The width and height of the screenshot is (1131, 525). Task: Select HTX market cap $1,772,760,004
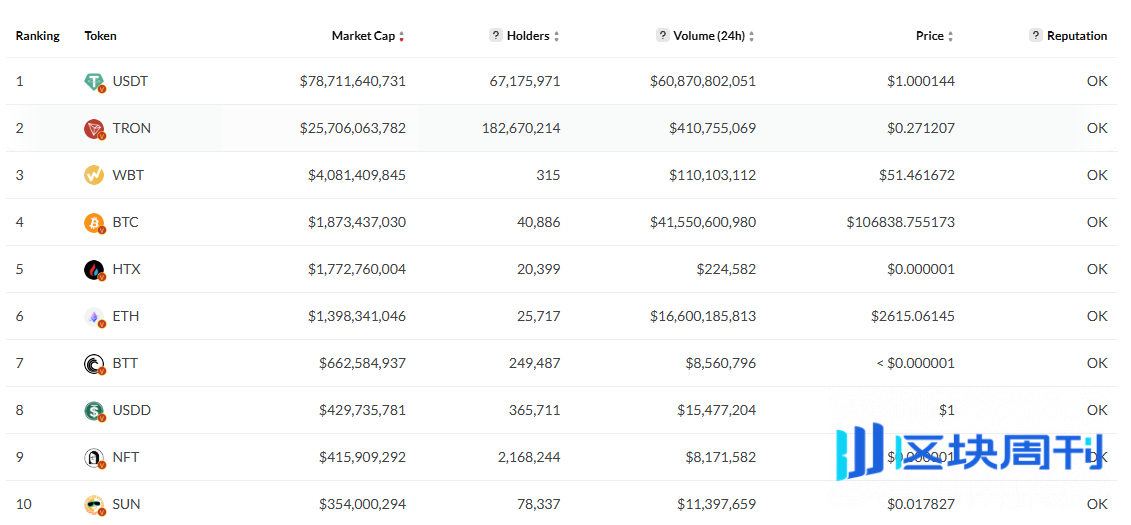tap(357, 269)
